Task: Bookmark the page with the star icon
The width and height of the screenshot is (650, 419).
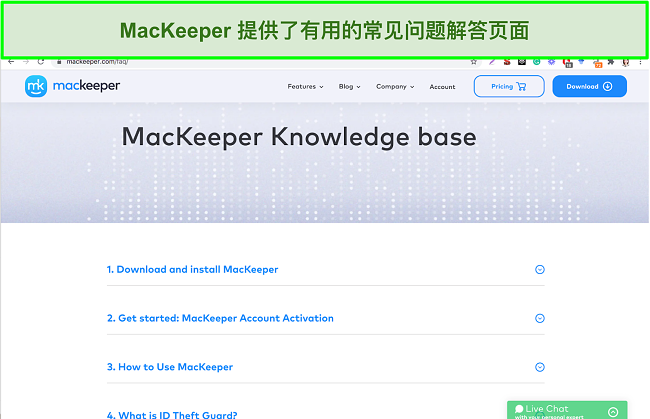Action: point(473,62)
